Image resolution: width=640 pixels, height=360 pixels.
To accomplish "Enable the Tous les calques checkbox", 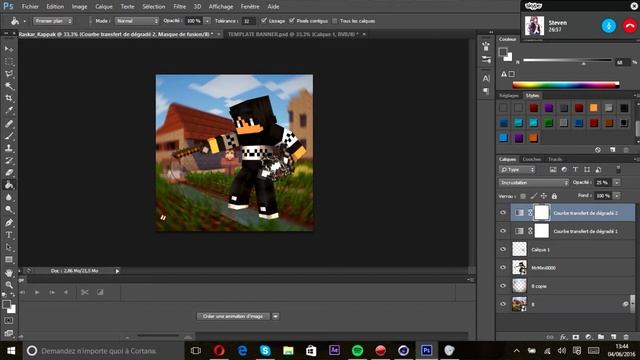I will 335,20.
